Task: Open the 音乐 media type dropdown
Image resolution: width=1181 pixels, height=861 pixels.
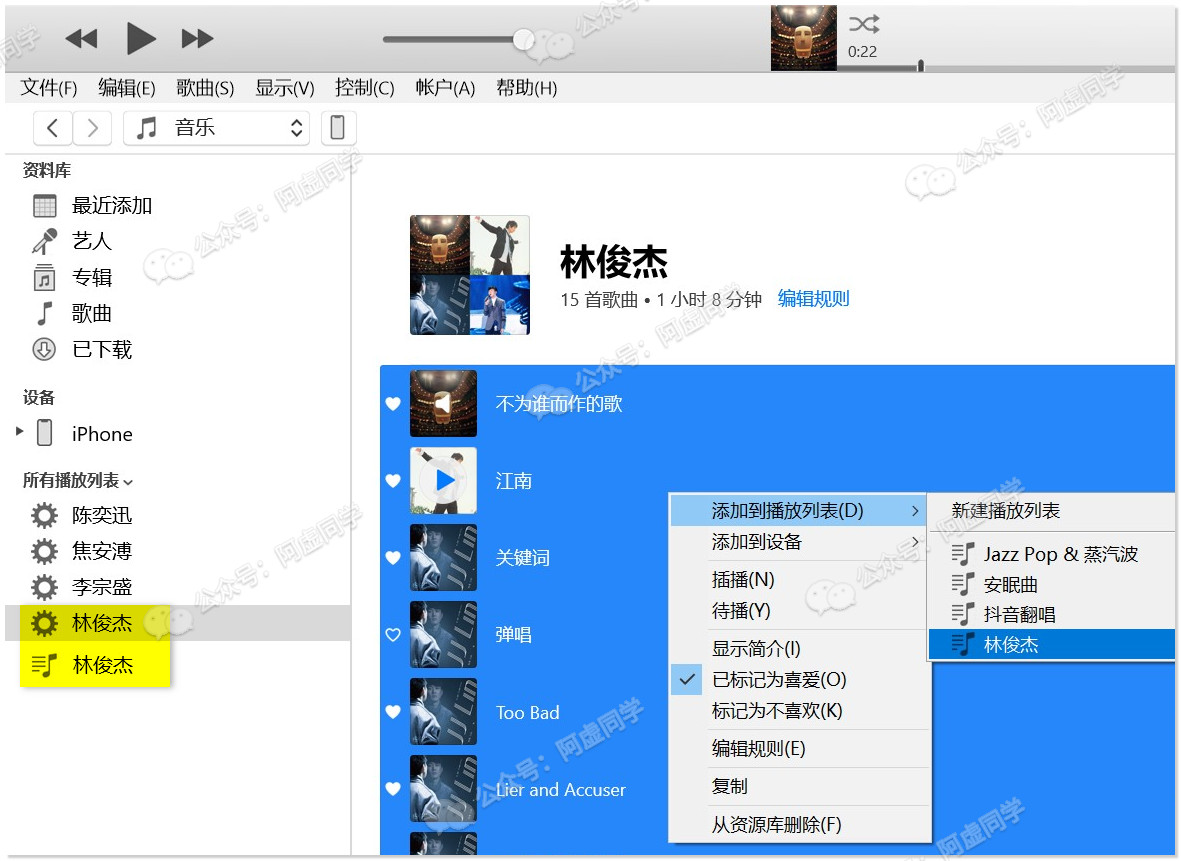Action: point(217,128)
